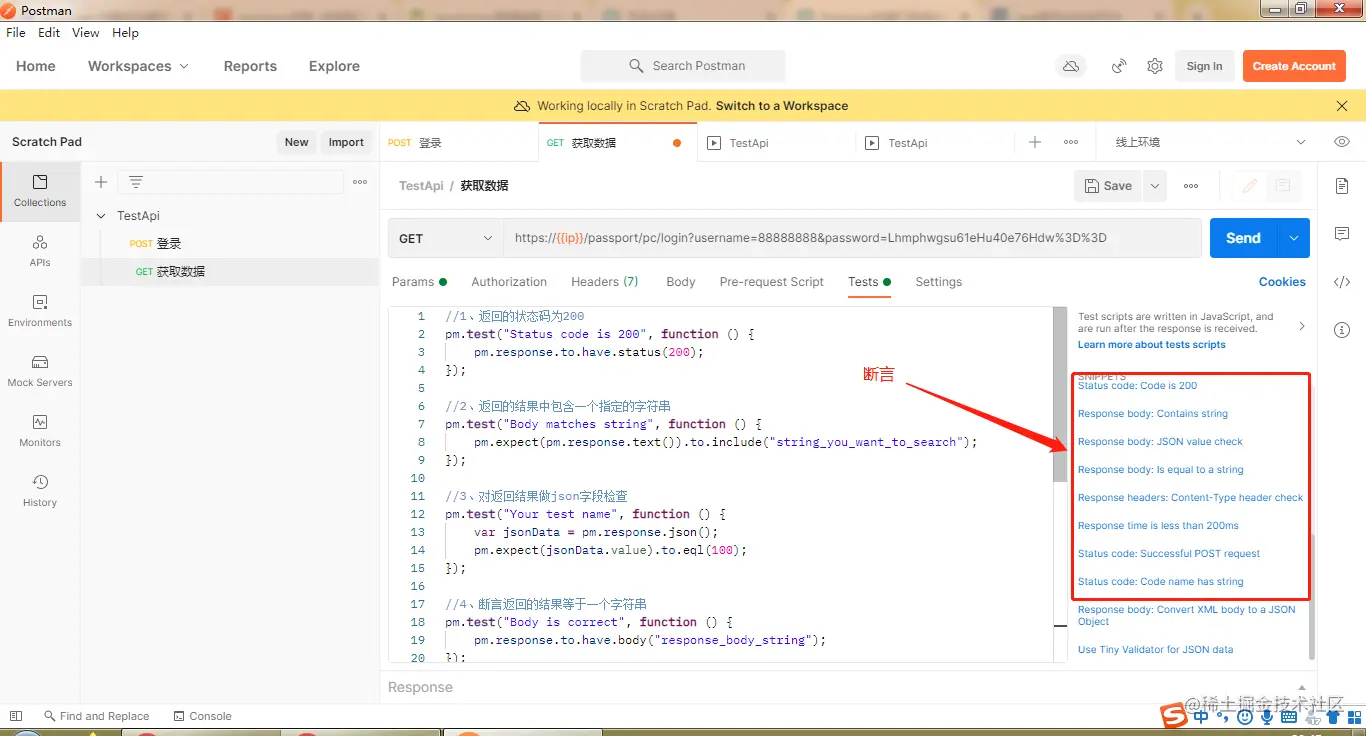Switch to the Params tab
1366x736 pixels.
419,282
